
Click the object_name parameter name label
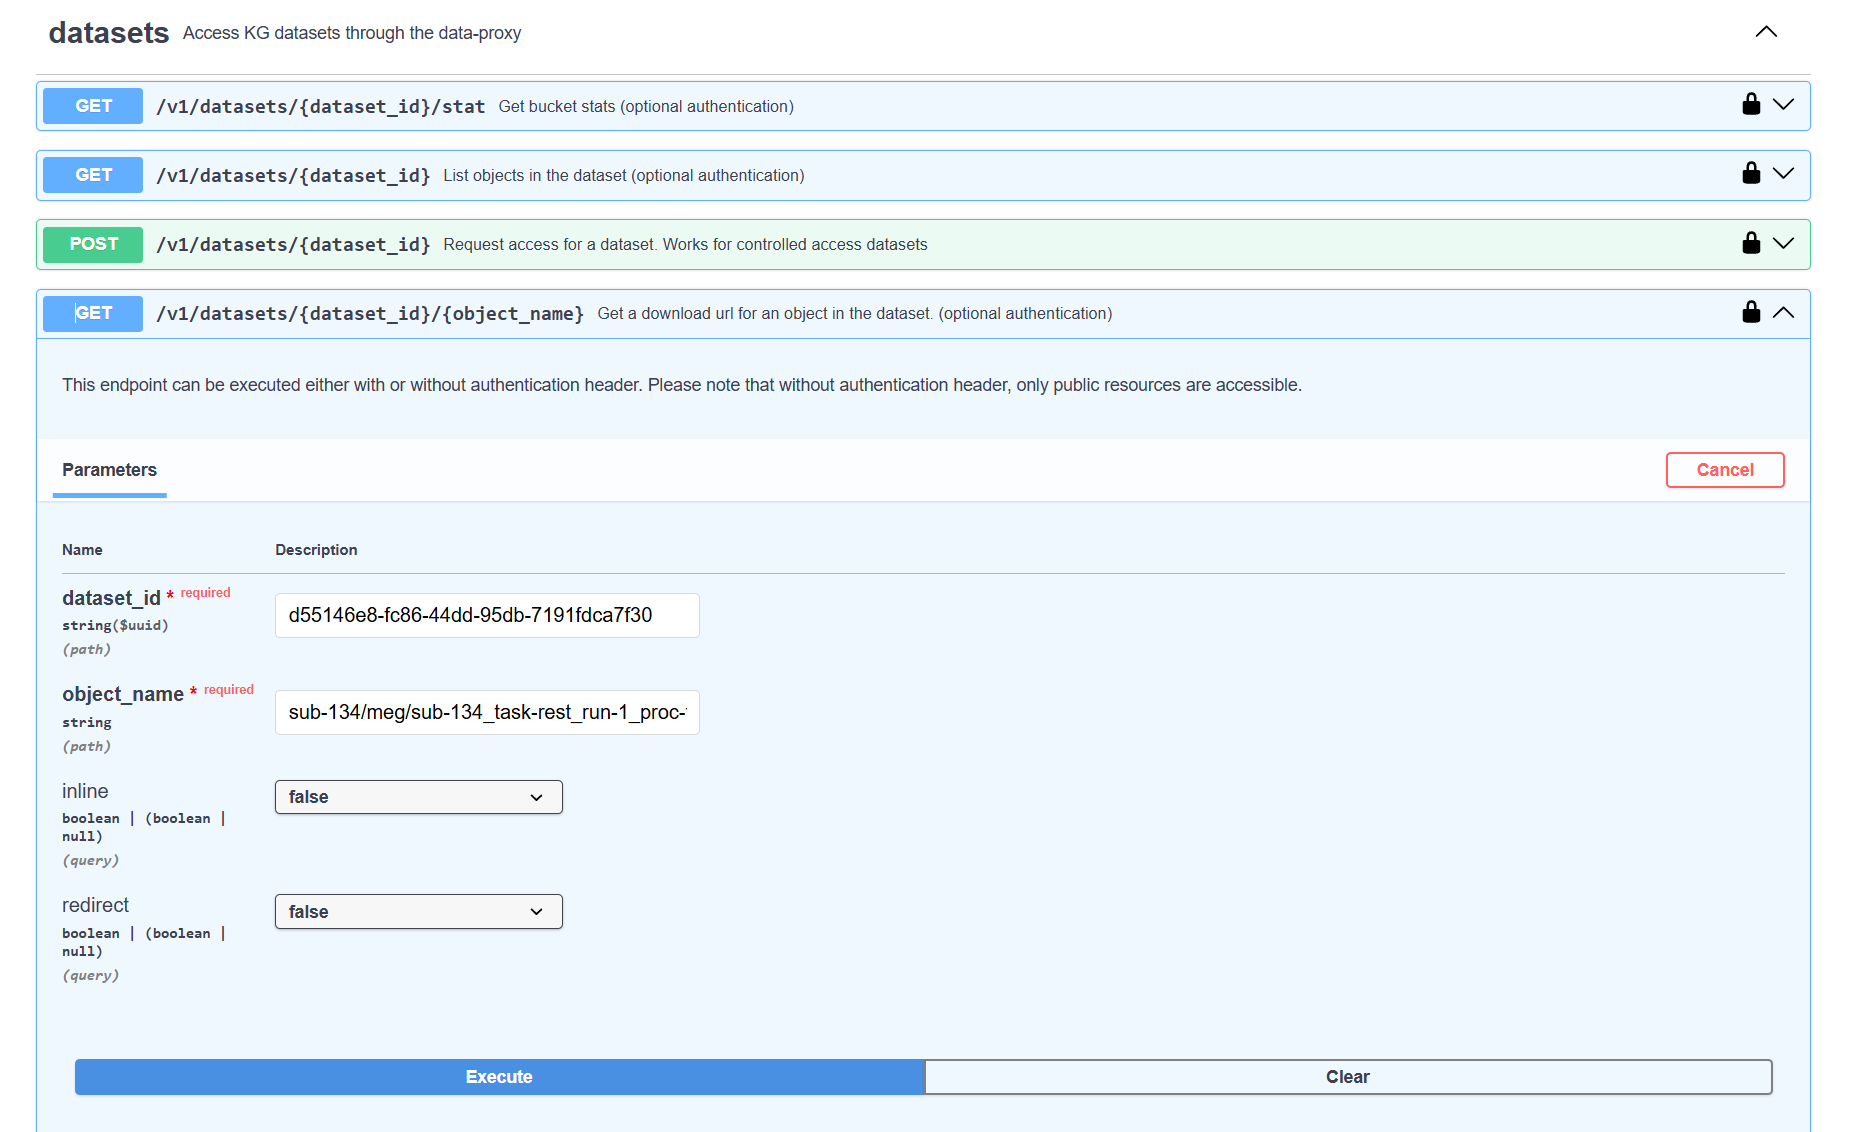123,694
